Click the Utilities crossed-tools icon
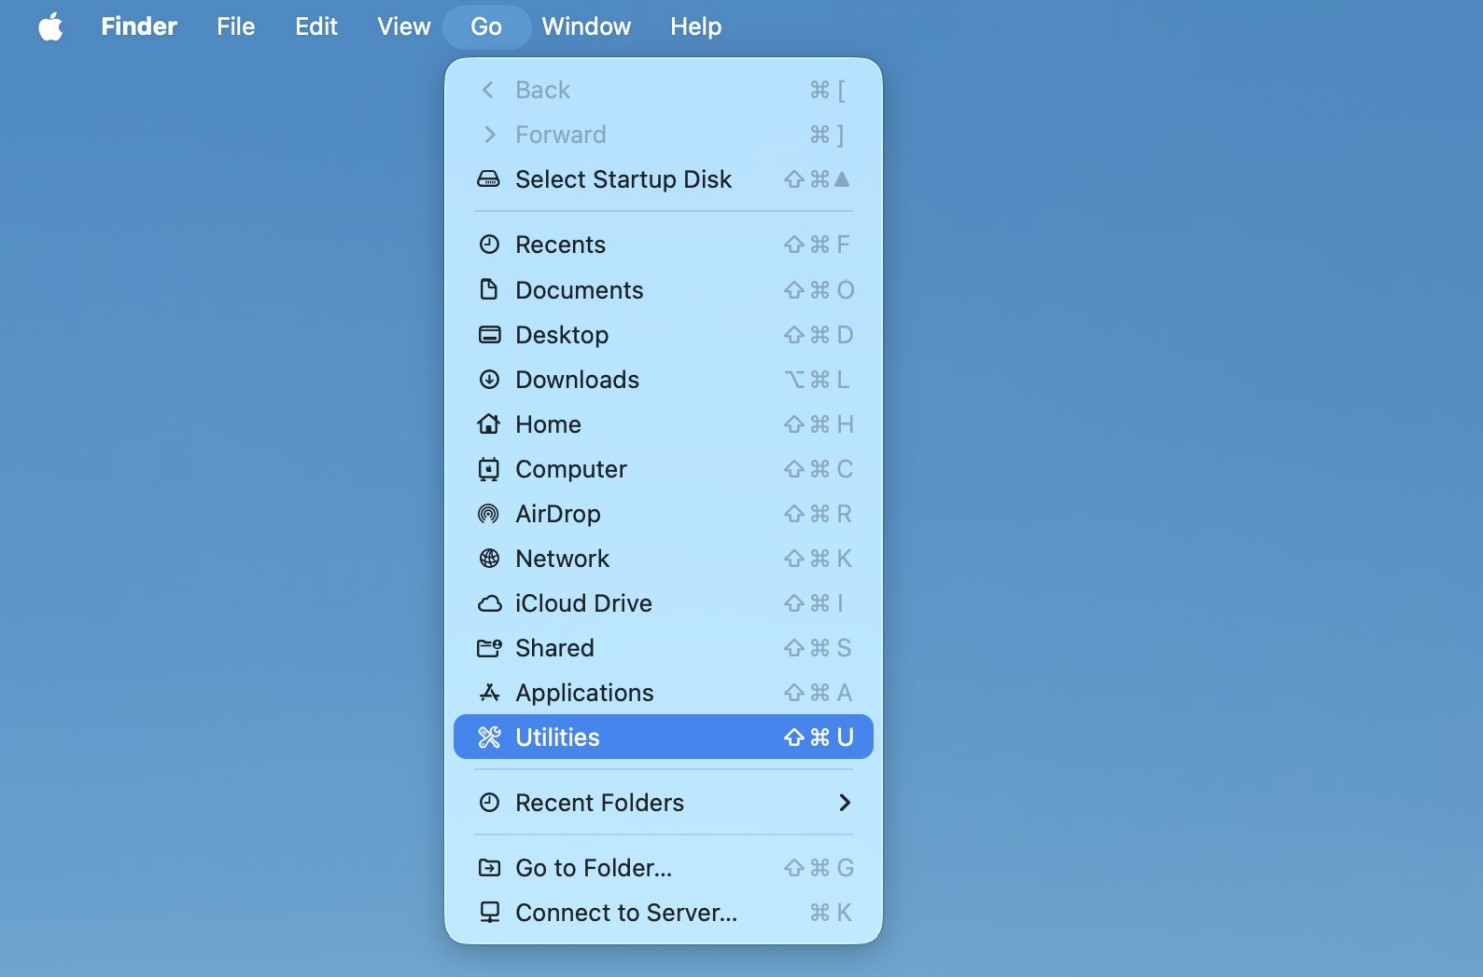This screenshot has height=977, width=1483. pyautogui.click(x=489, y=737)
